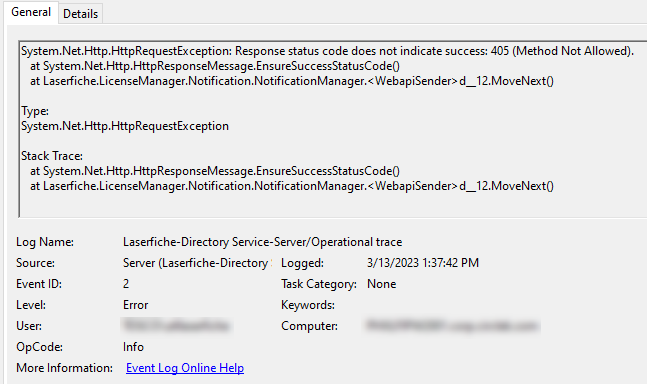Select the General tab
647x384 pixels.
31,12
